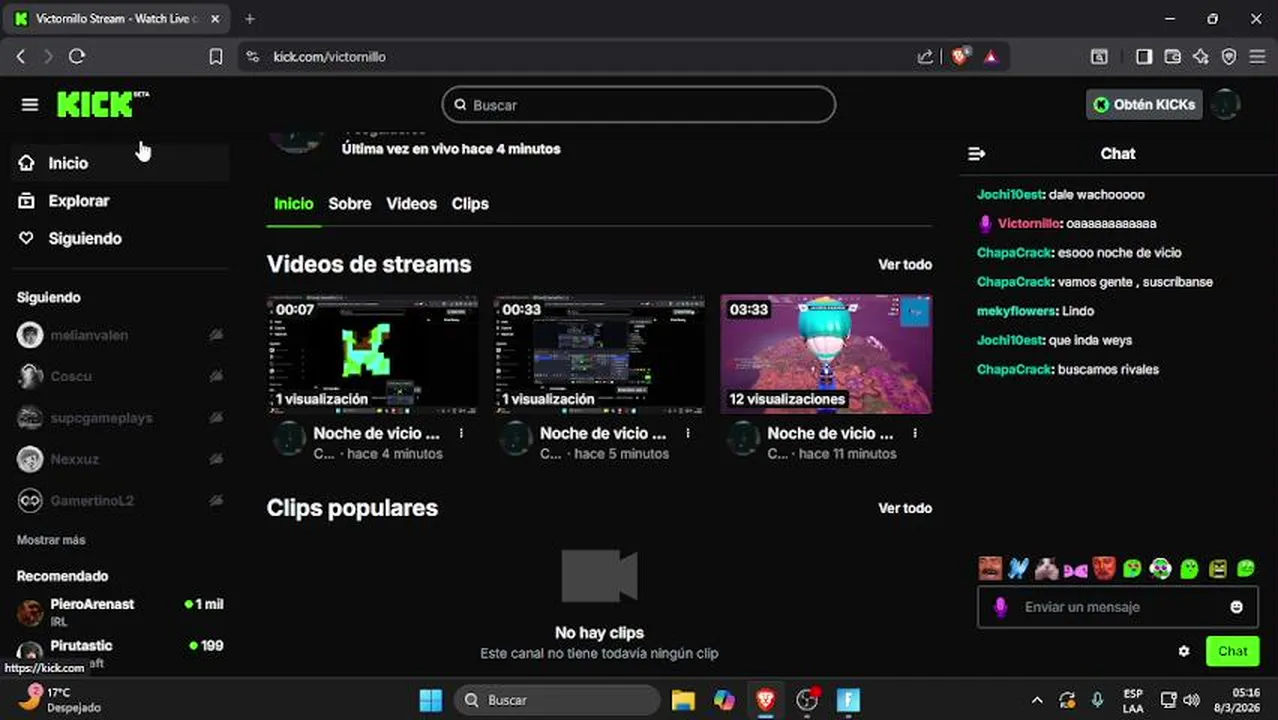Open Siguiendo in the sidebar
This screenshot has width=1278, height=720.
click(x=120, y=239)
